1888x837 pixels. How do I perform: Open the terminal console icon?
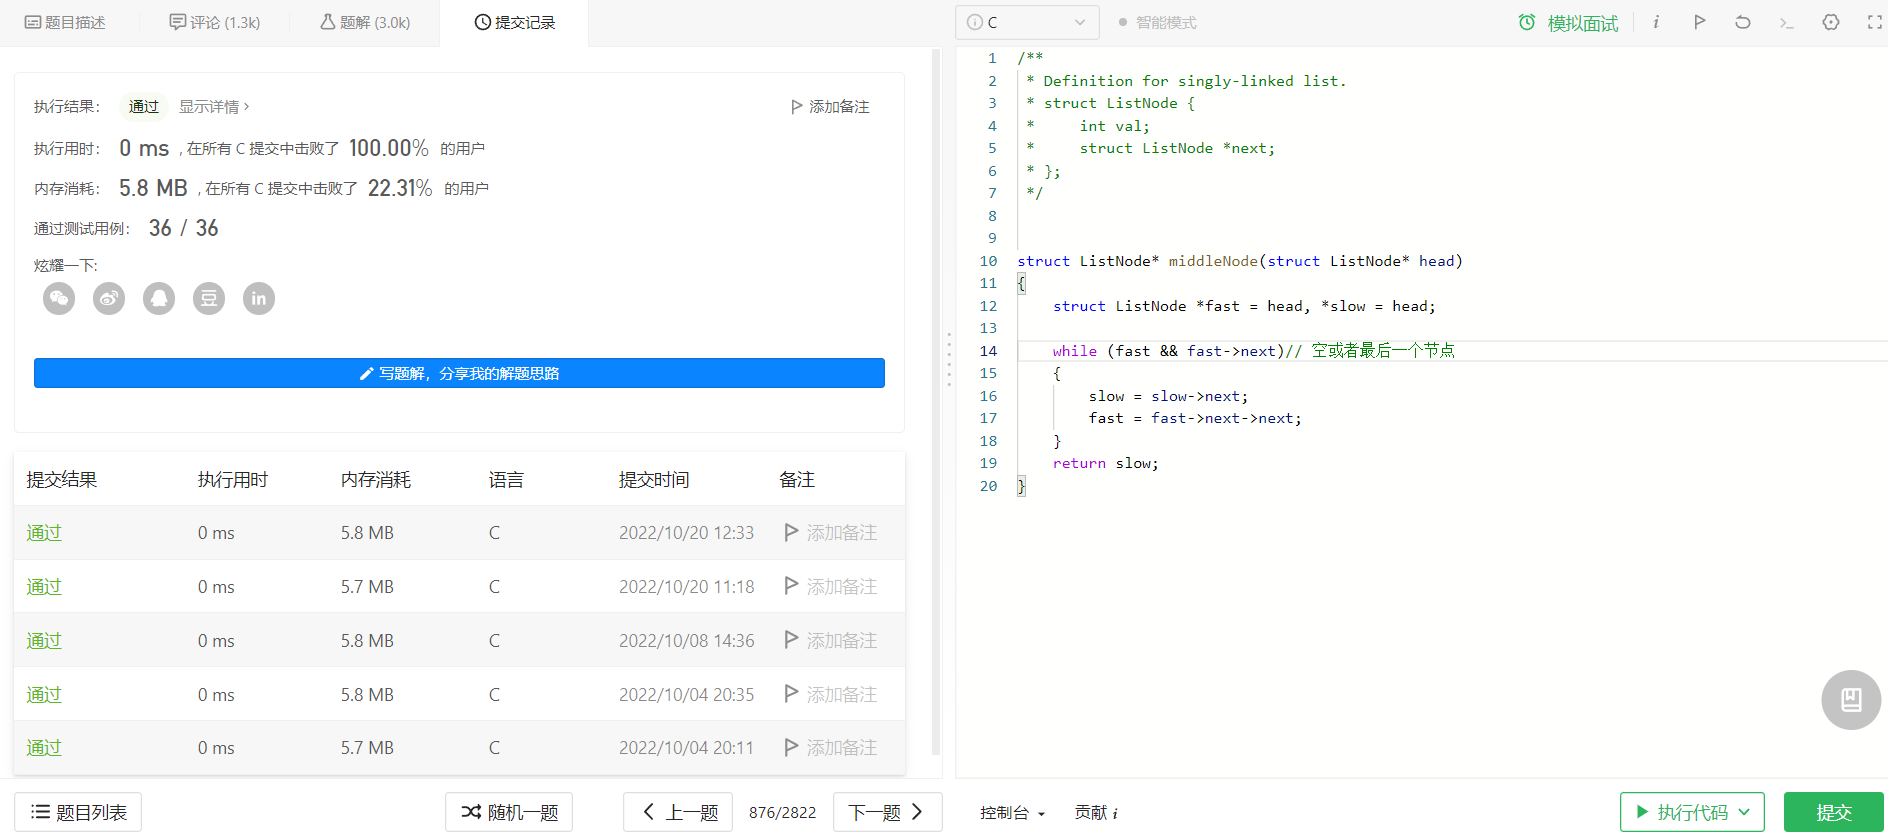[1787, 22]
